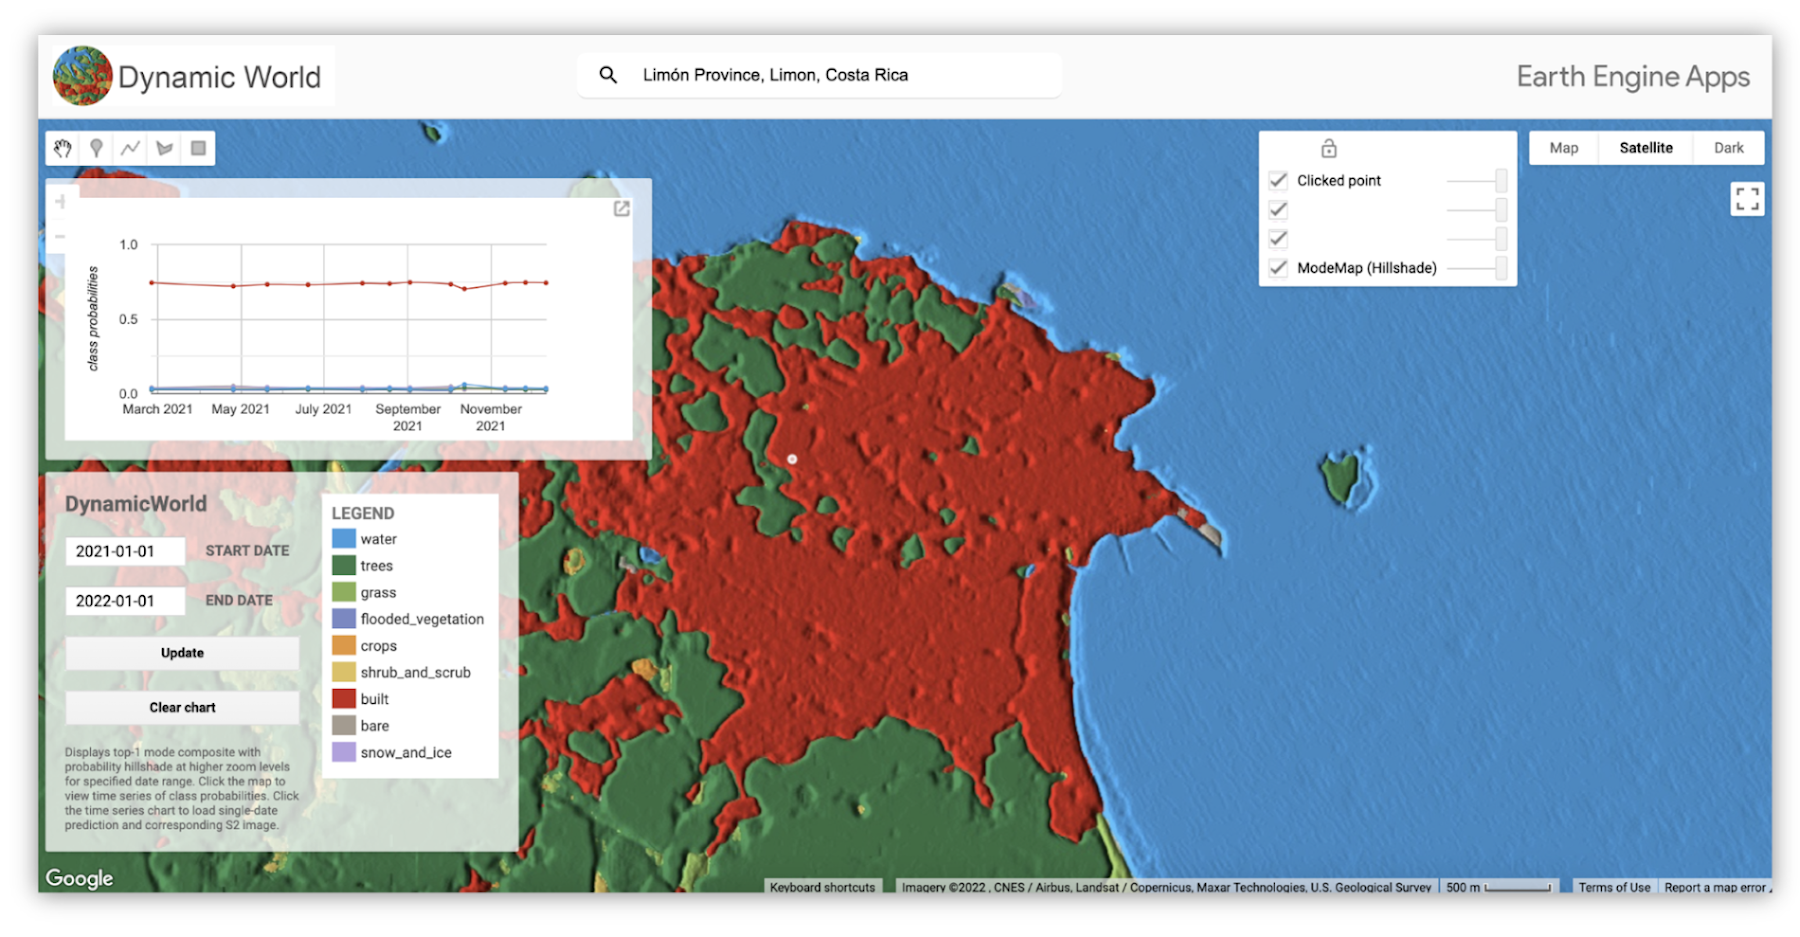The height and width of the screenshot is (937, 1800).
Task: Click the grass legend swatch
Action: [344, 592]
